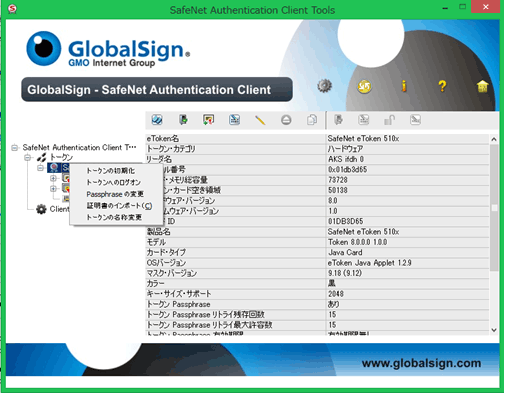
Task: Click the Initialize Token toolbar icon
Action: point(157,120)
